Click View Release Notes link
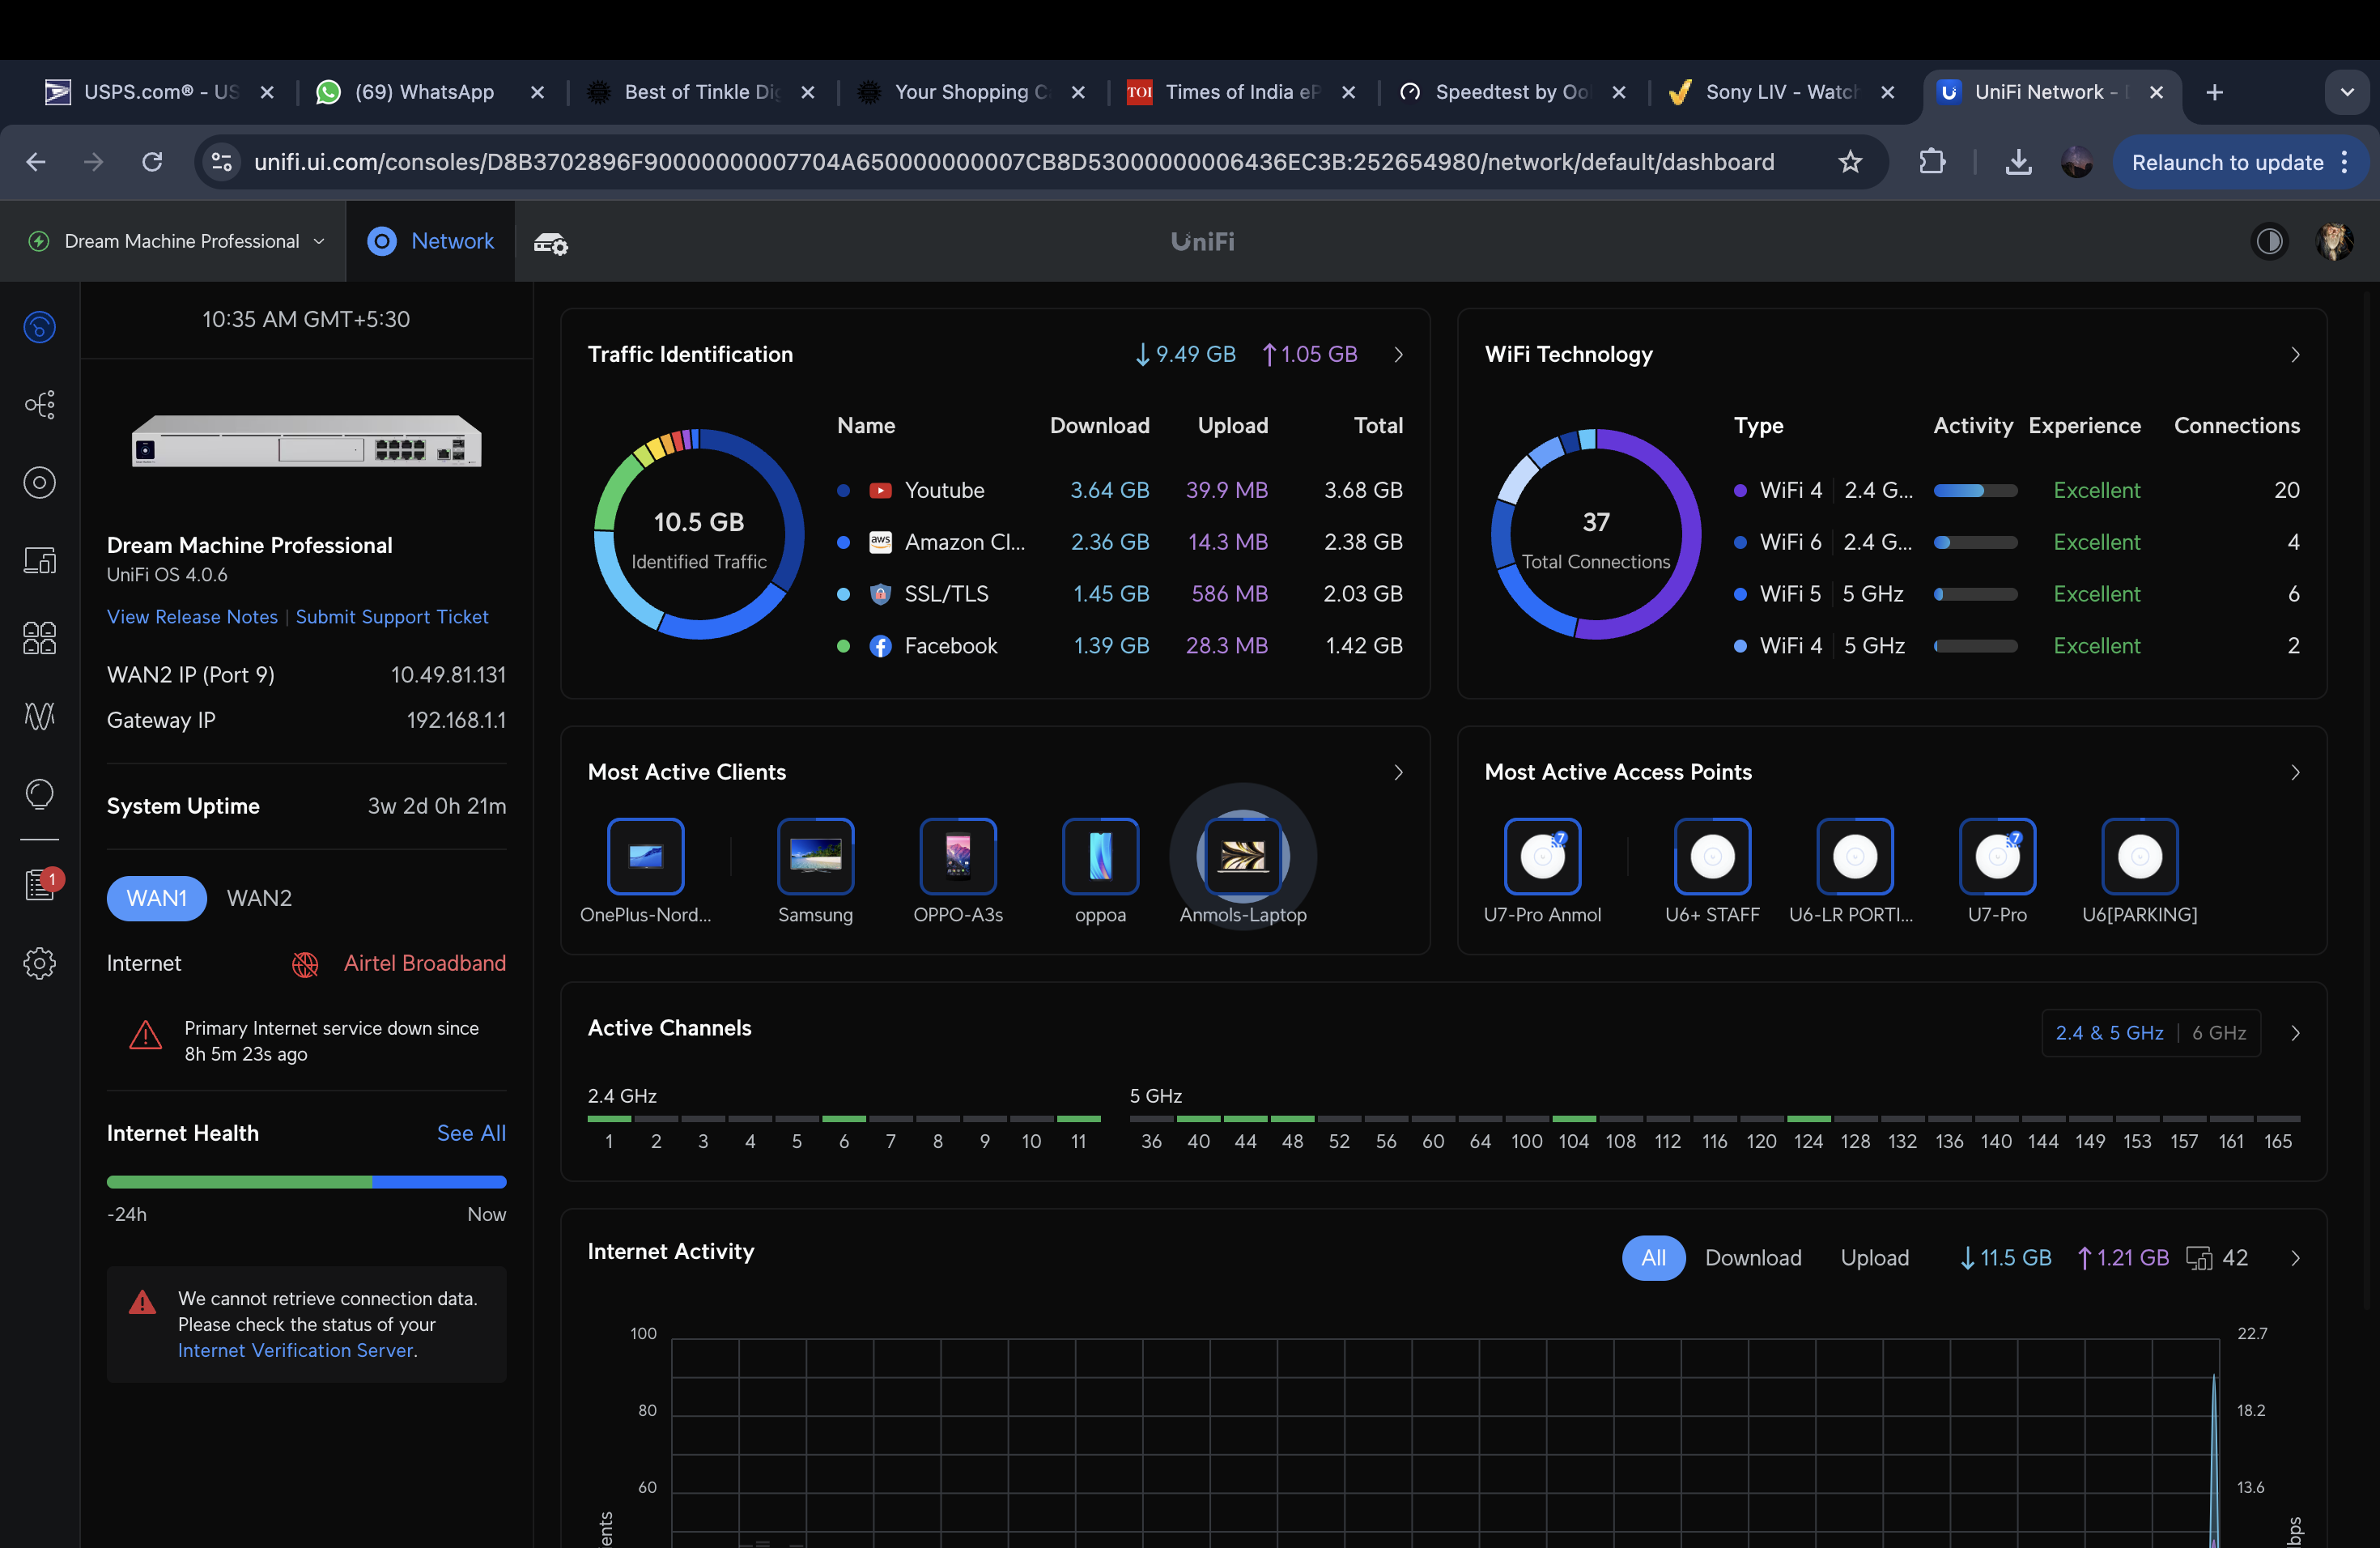The width and height of the screenshot is (2380, 1548). coord(192,616)
